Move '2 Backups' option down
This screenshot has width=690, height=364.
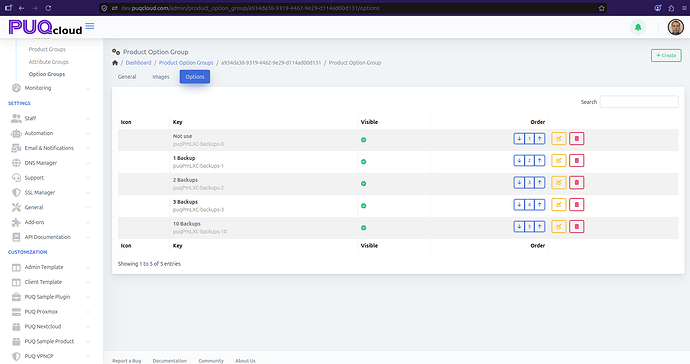click(x=519, y=183)
